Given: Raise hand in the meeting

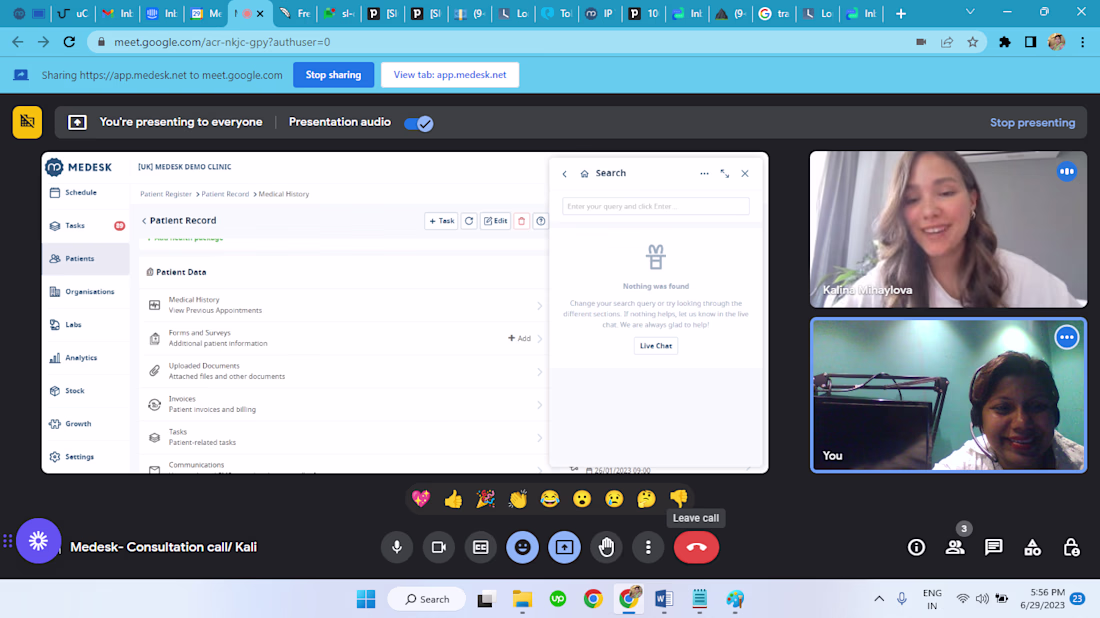Looking at the screenshot, I should (606, 547).
